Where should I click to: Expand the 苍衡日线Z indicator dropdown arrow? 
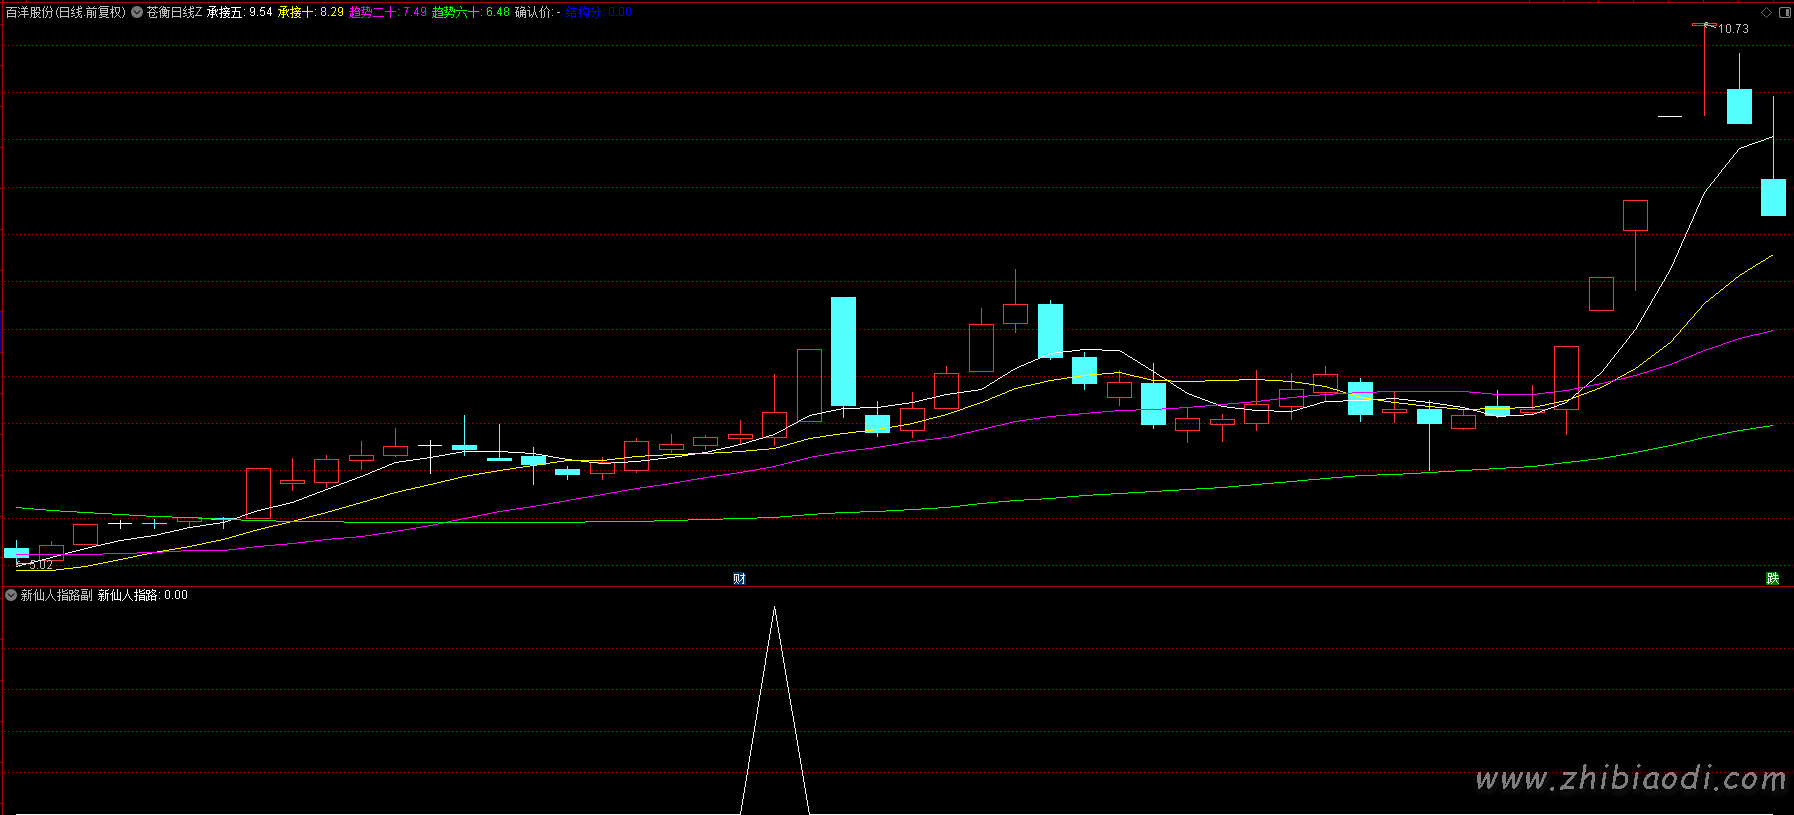click(137, 12)
